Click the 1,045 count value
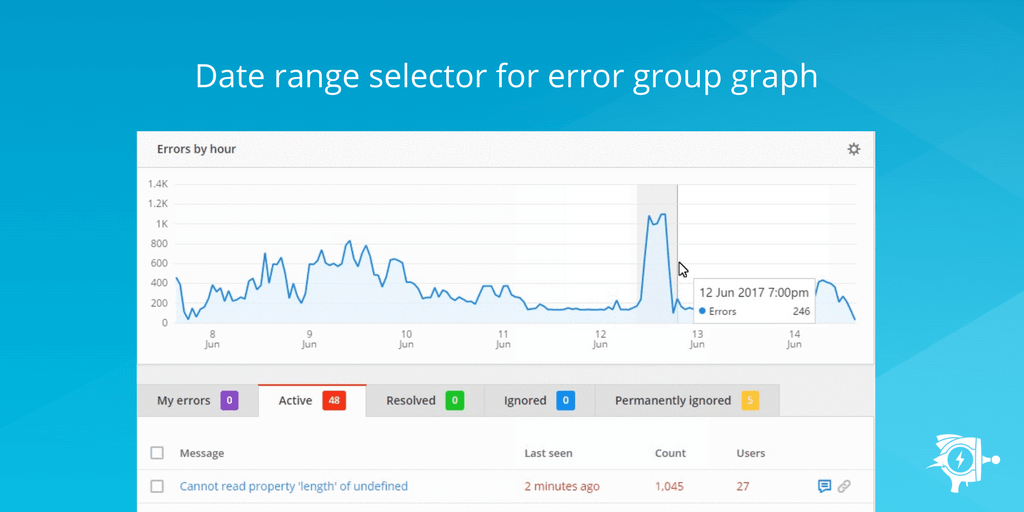This screenshot has width=1024, height=512. coord(669,486)
